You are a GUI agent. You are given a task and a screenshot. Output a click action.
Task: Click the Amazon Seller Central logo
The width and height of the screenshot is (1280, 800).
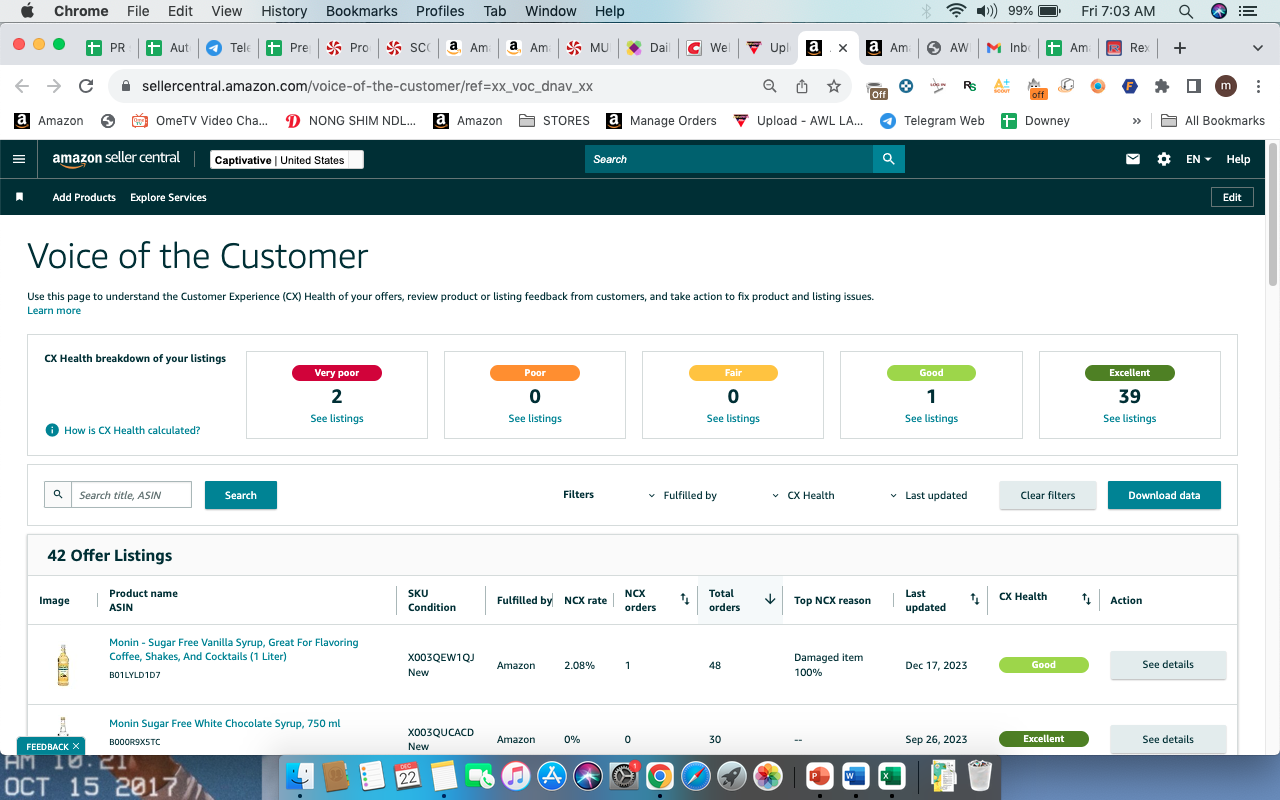(116, 159)
